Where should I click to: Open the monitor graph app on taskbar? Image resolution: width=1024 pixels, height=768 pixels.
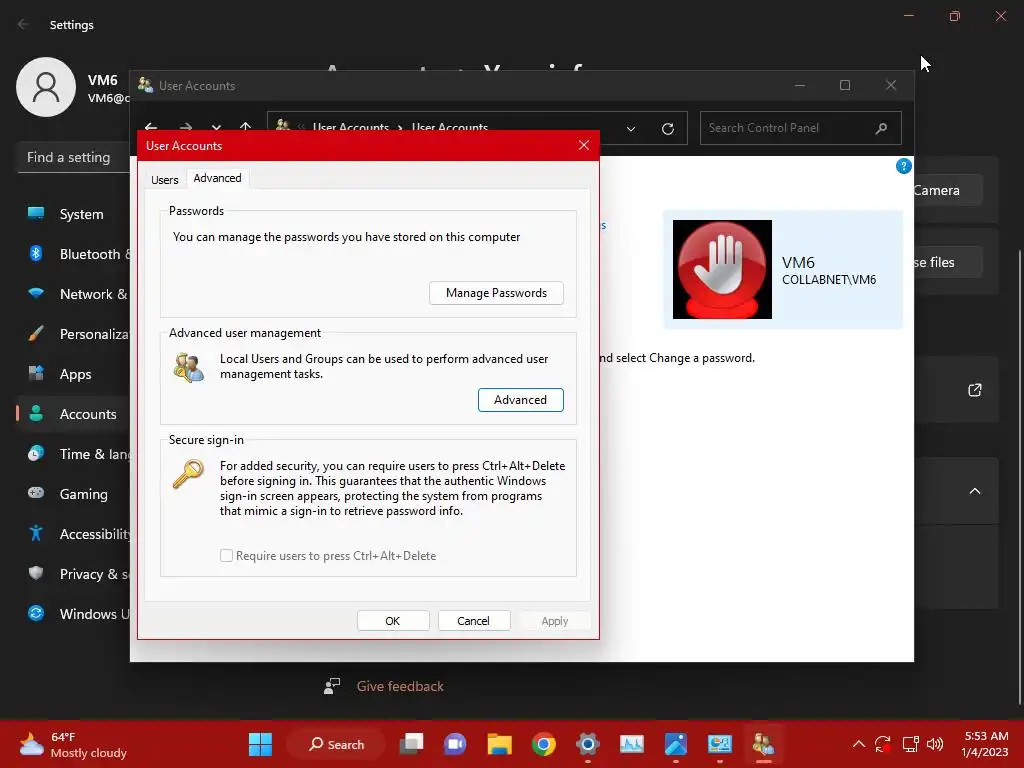click(632, 744)
